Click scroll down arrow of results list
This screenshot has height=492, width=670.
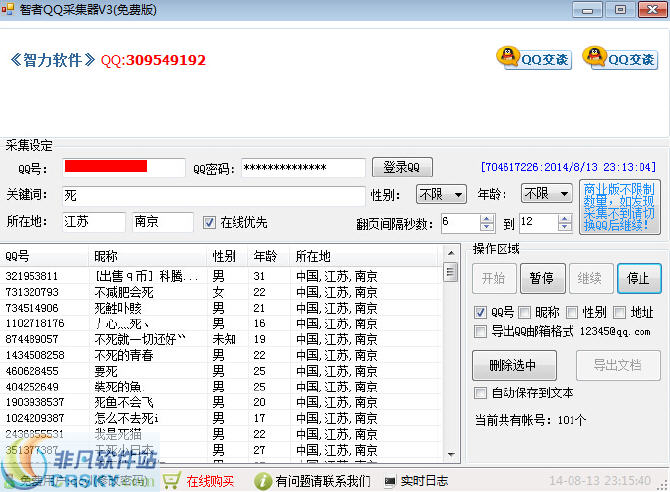point(451,454)
